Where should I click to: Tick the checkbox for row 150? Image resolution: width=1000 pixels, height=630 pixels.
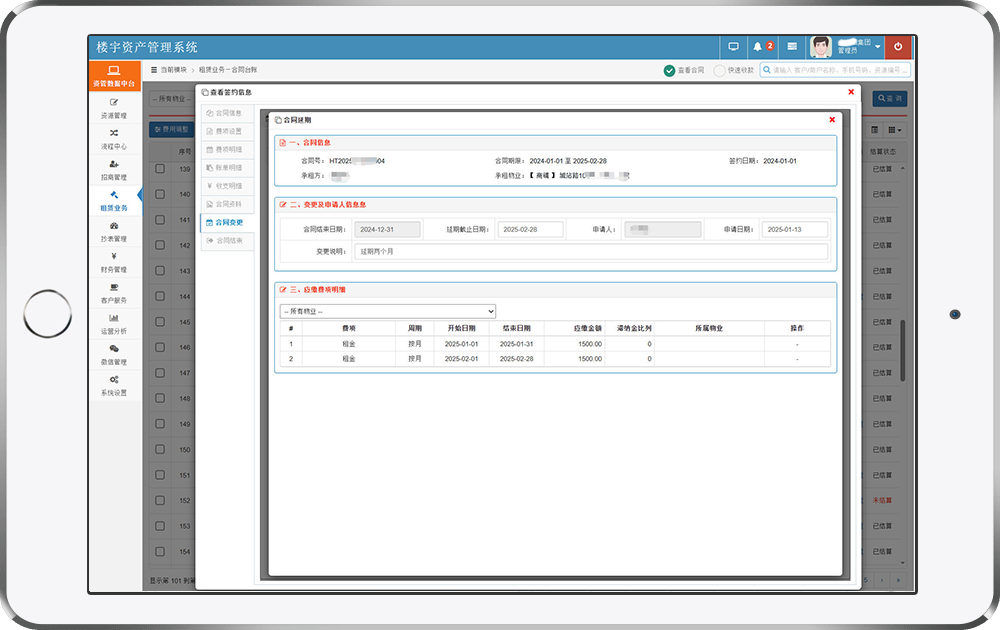coord(160,450)
